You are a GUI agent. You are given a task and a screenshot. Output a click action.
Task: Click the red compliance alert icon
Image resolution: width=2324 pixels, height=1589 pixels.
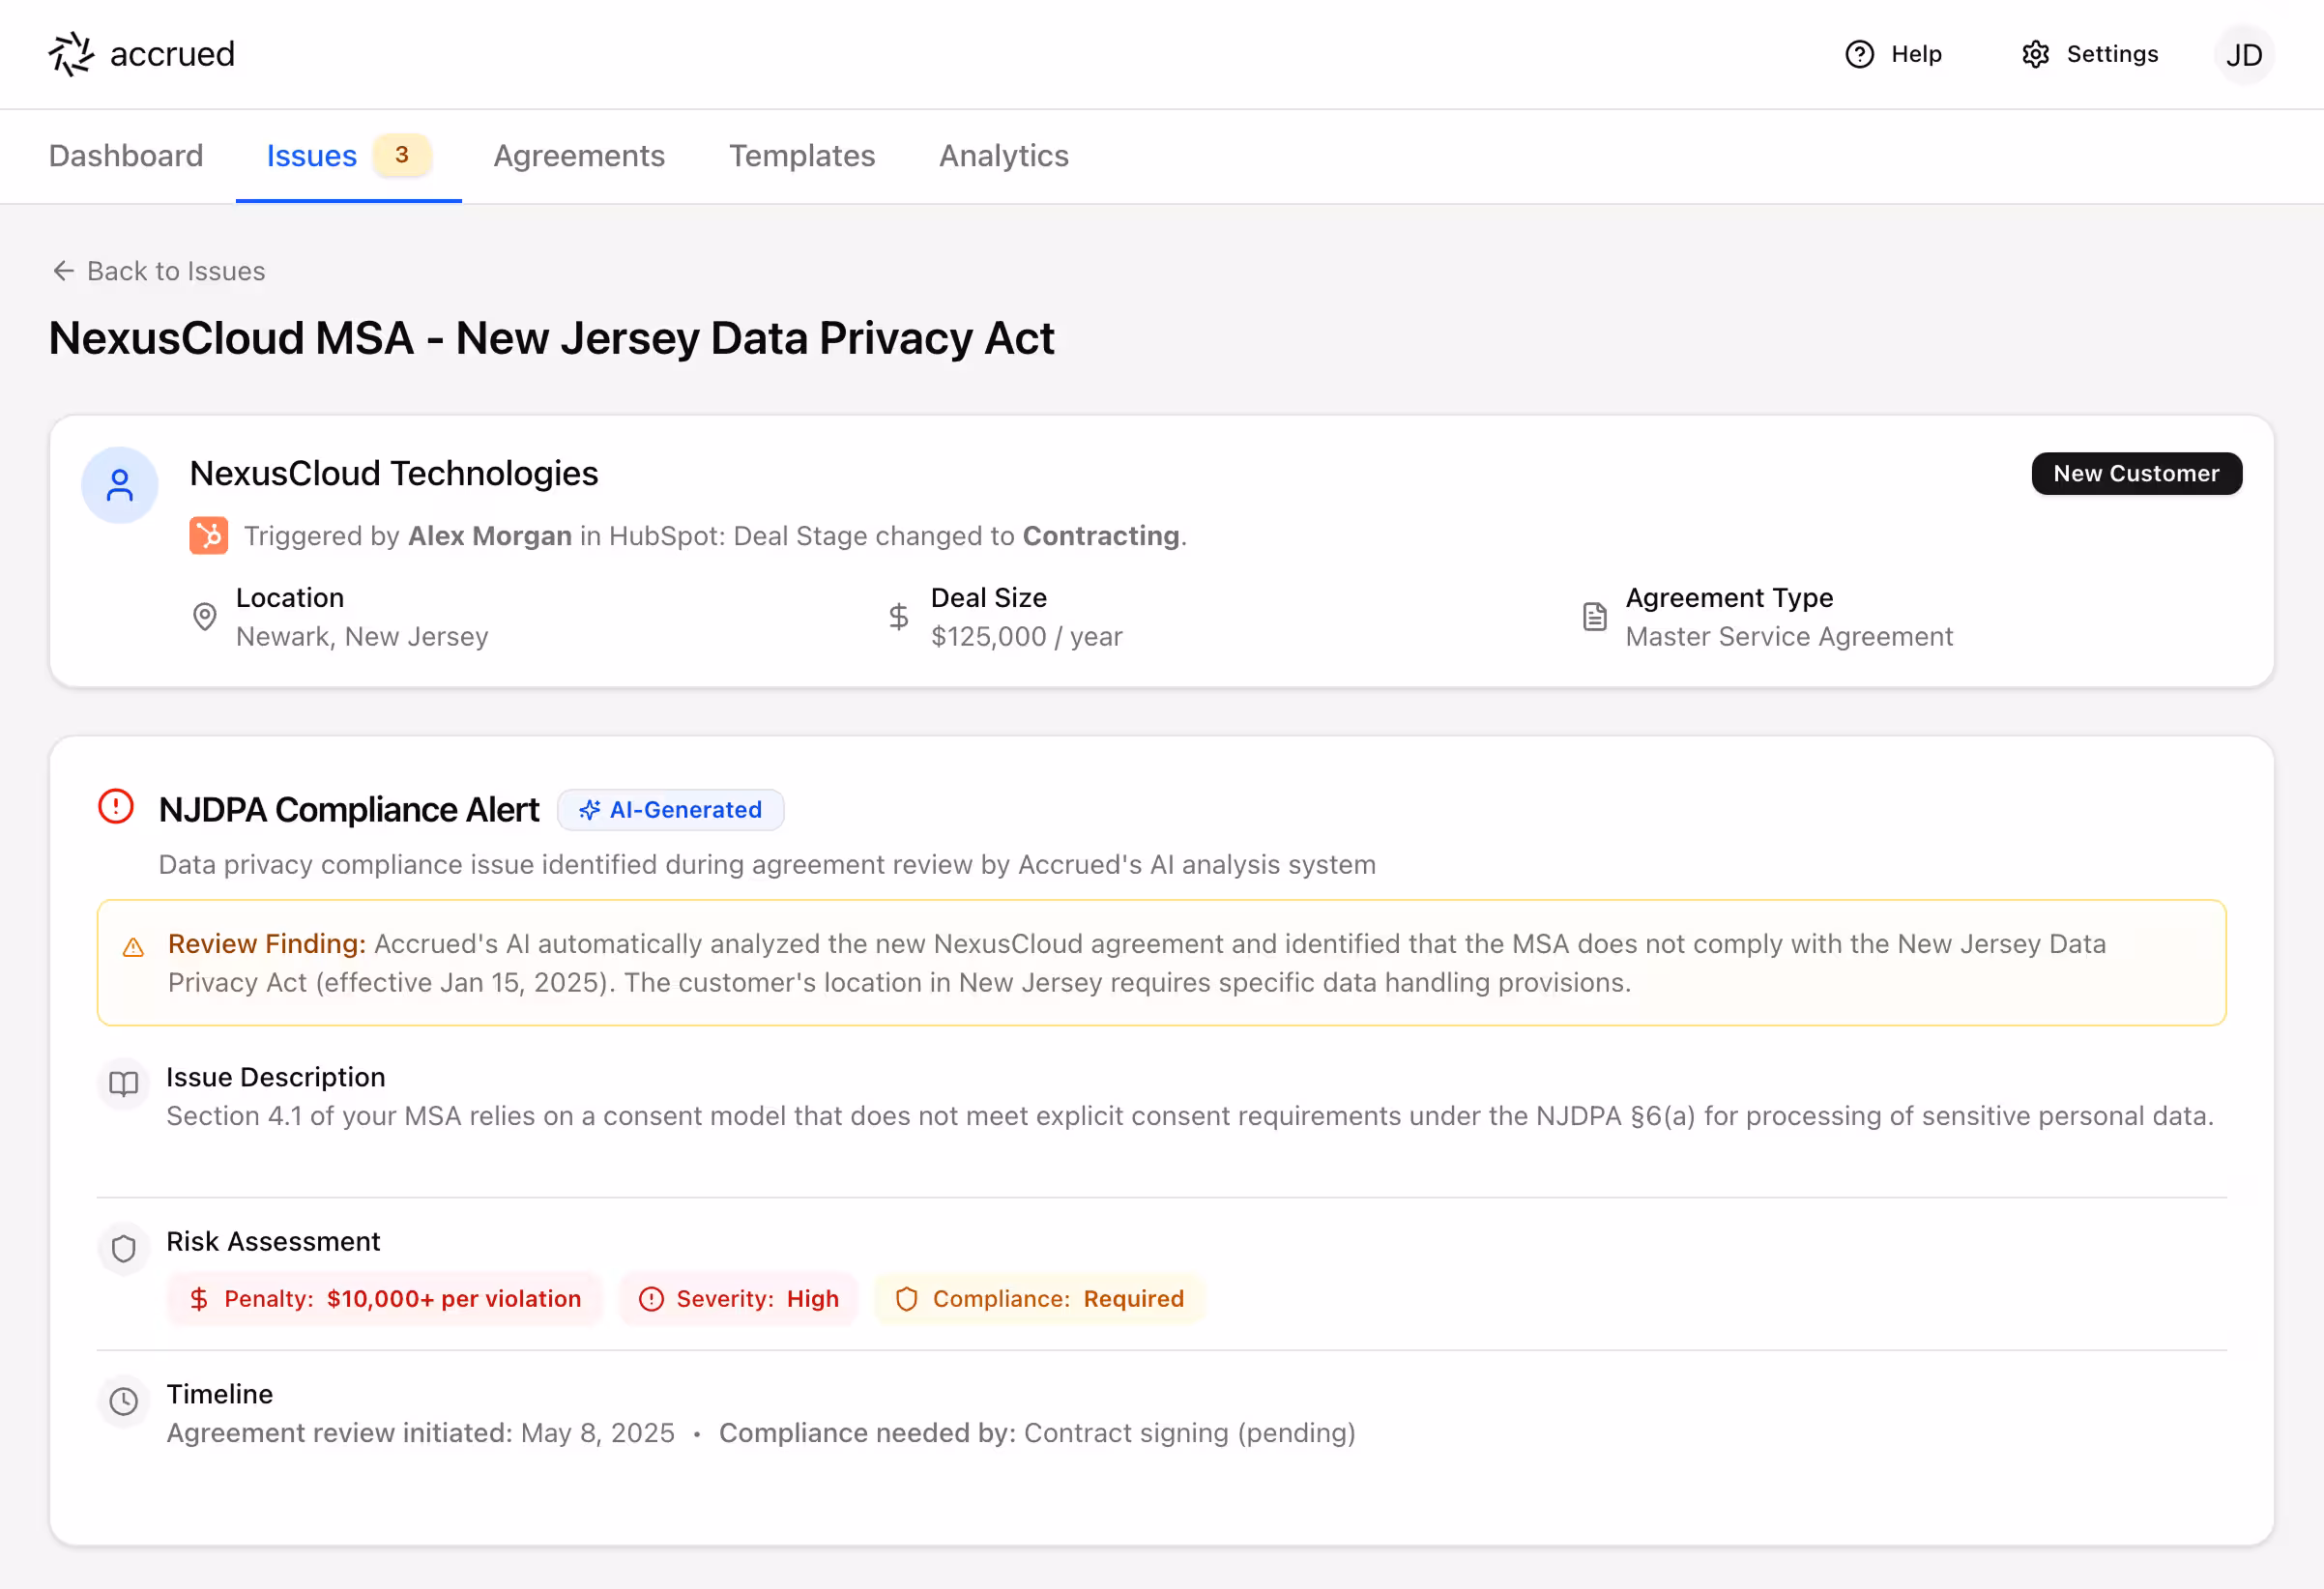pyautogui.click(x=116, y=807)
